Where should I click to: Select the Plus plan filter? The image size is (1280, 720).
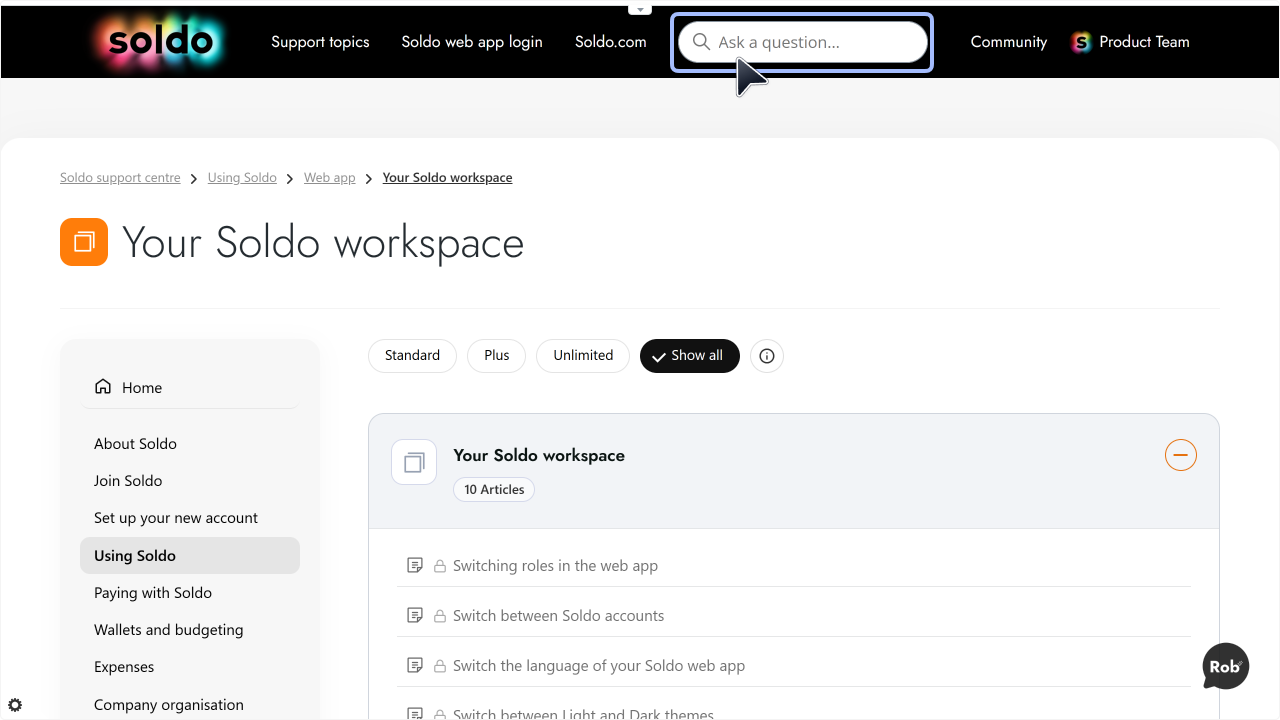(x=497, y=356)
